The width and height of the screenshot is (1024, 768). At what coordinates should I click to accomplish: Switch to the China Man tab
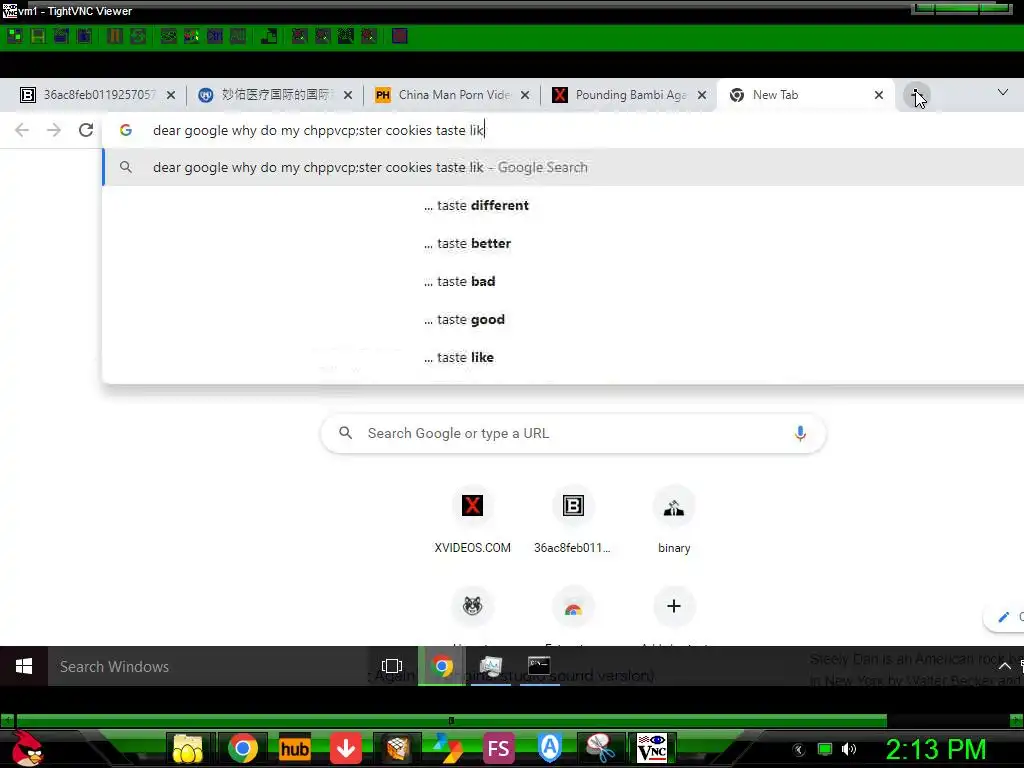tap(453, 95)
